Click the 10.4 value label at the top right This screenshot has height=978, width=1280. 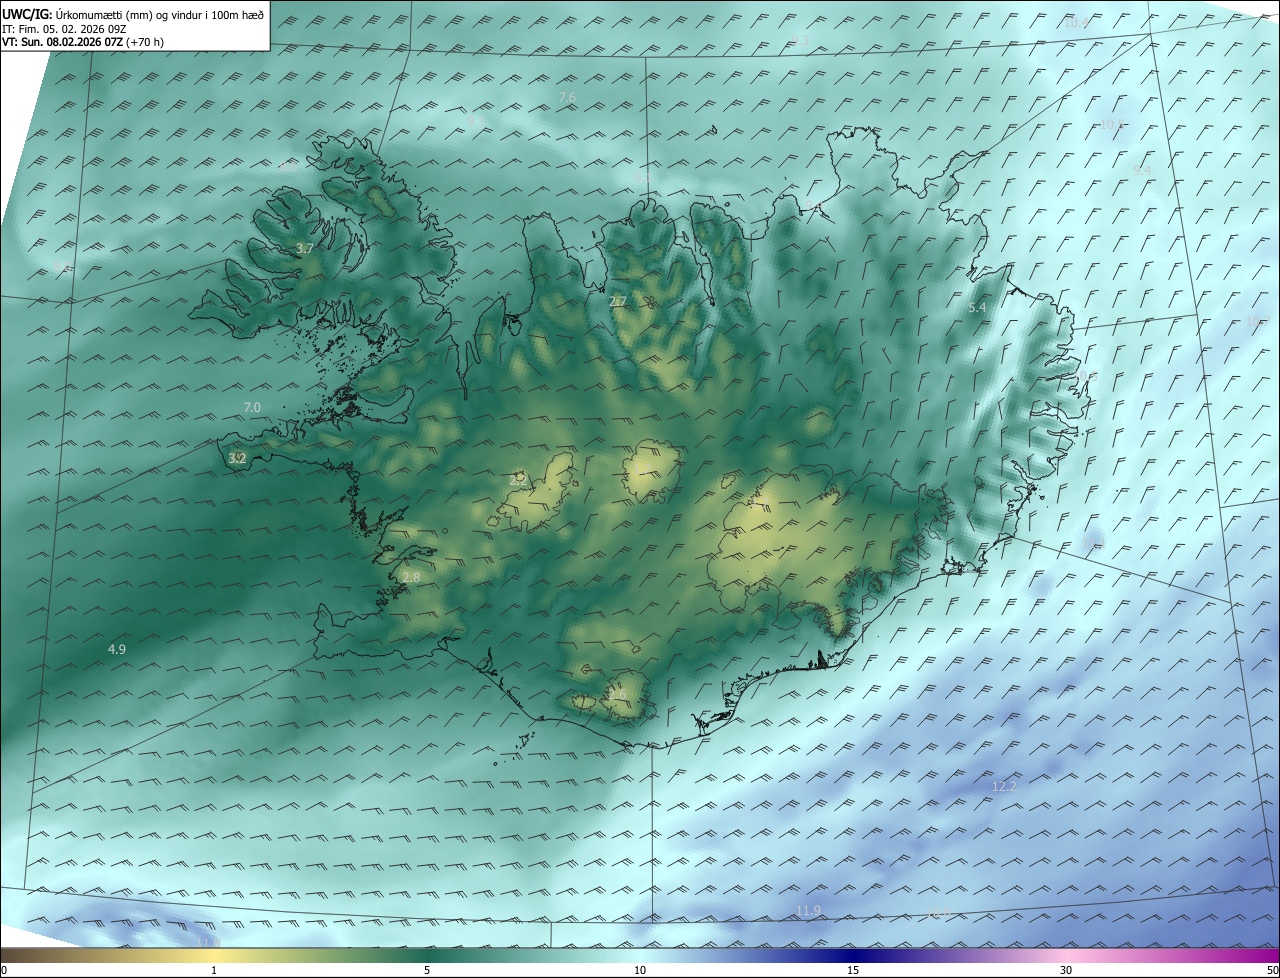tap(1076, 23)
